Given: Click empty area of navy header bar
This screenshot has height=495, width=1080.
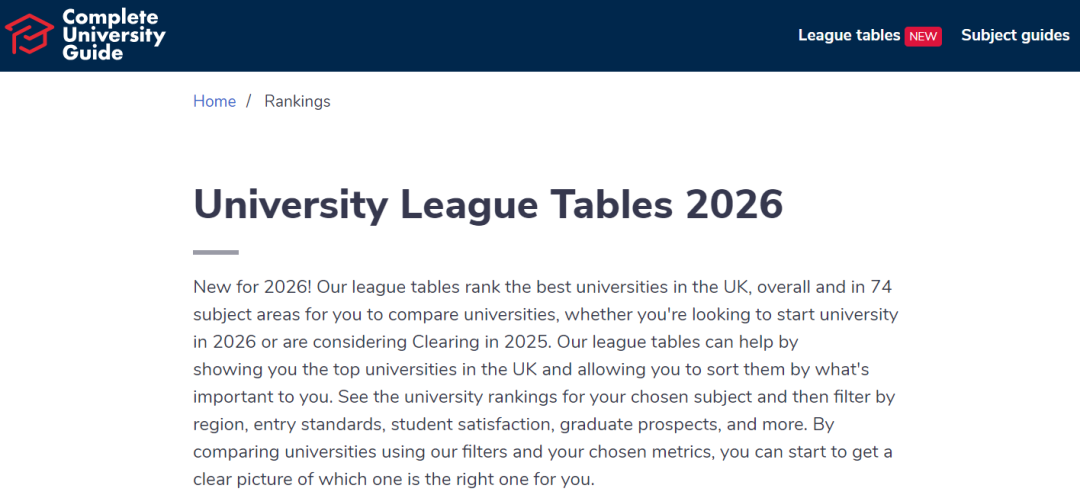Looking at the screenshot, I should pyautogui.click(x=500, y=35).
